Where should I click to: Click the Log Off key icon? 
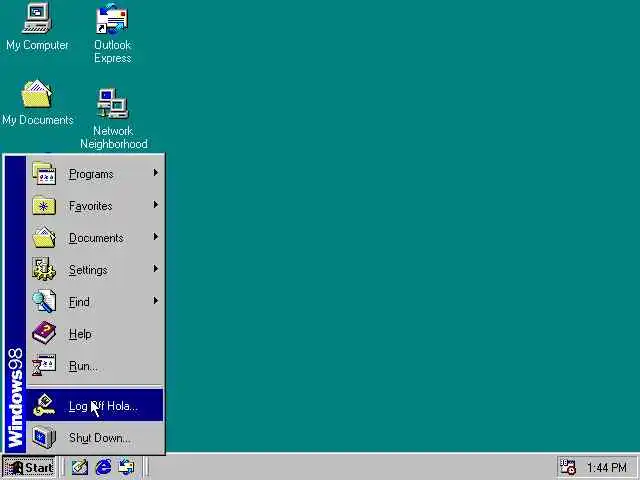point(44,405)
